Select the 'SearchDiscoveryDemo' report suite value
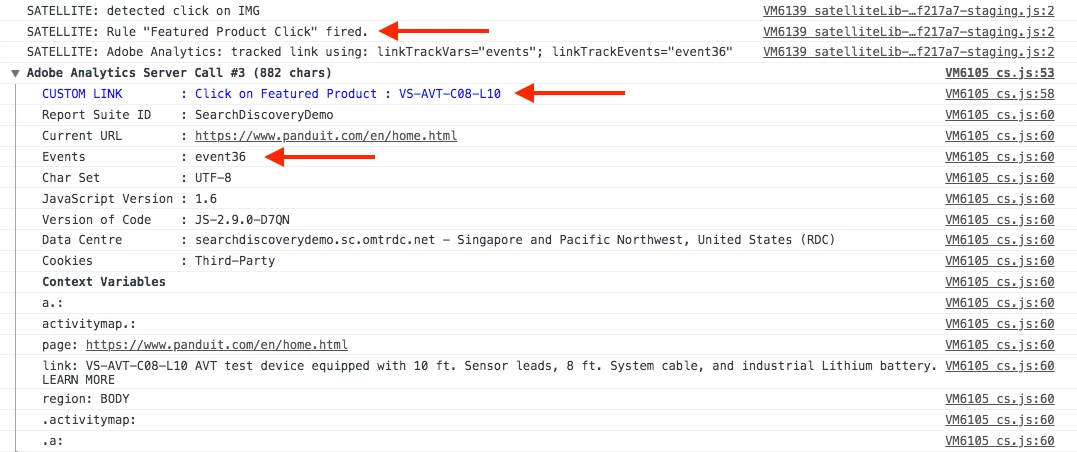 264,115
